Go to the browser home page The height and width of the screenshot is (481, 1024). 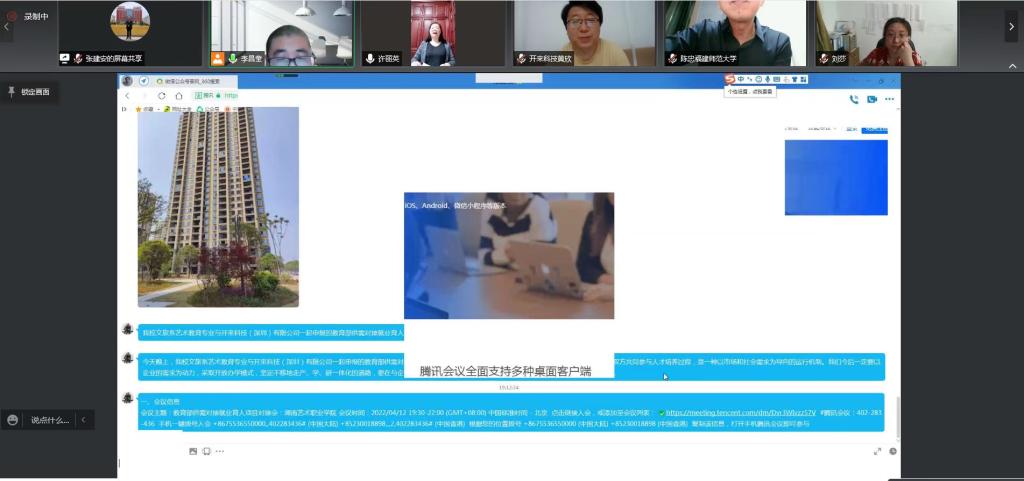tap(179, 95)
